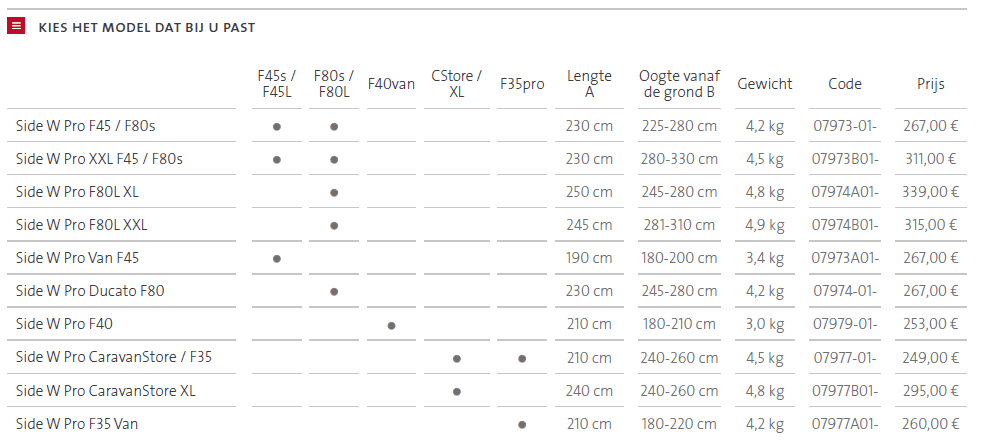981x448 pixels.
Task: Click the KIES HET MODEL DAT BIJ U PAST heading
Action: point(146,28)
